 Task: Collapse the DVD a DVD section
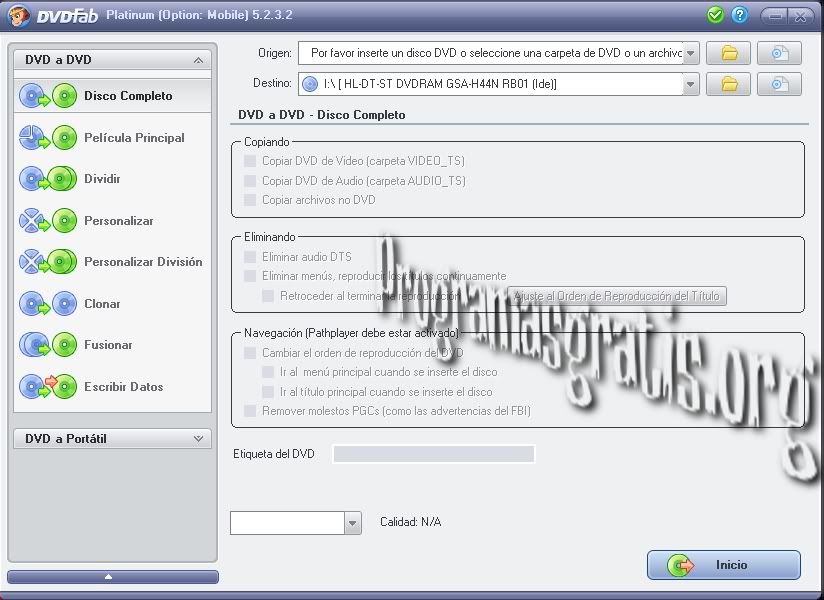(x=198, y=60)
